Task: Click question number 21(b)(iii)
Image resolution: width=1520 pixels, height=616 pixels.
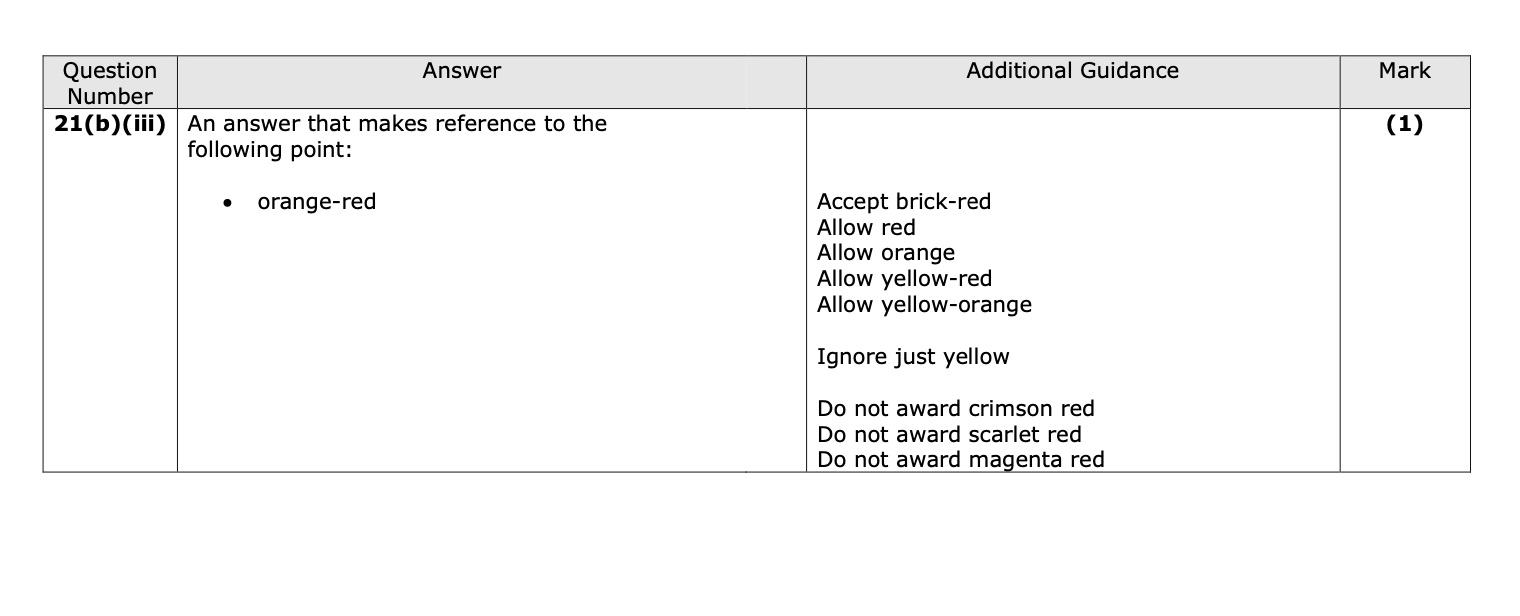Action: (x=110, y=124)
